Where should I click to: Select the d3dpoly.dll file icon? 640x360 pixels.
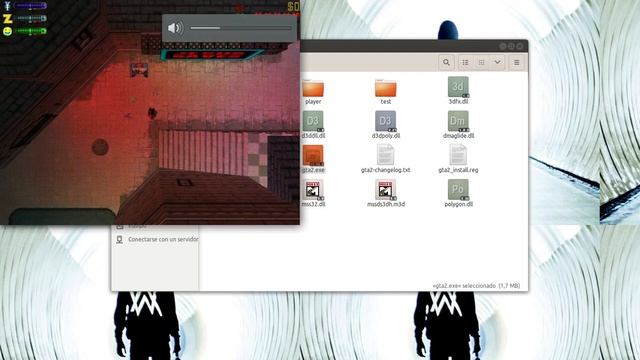(x=386, y=122)
